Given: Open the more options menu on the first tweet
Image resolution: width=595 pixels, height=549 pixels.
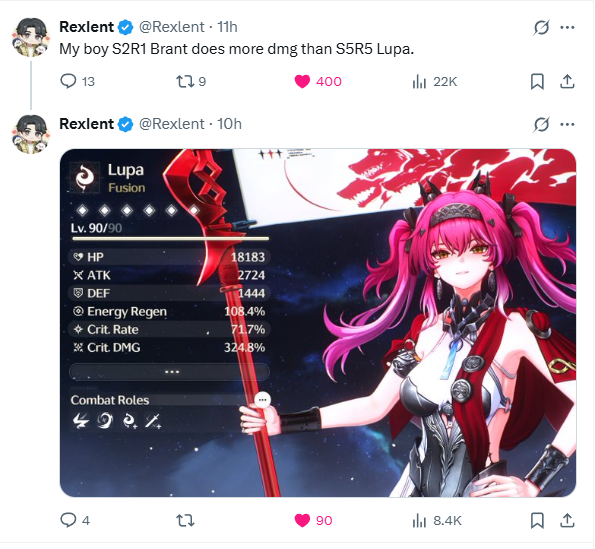Looking at the screenshot, I should point(567,27).
